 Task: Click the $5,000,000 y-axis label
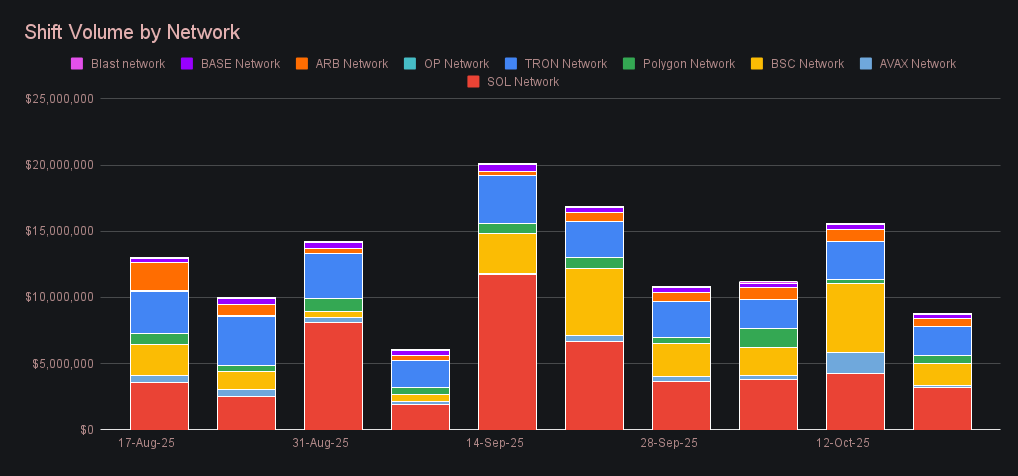point(64,363)
